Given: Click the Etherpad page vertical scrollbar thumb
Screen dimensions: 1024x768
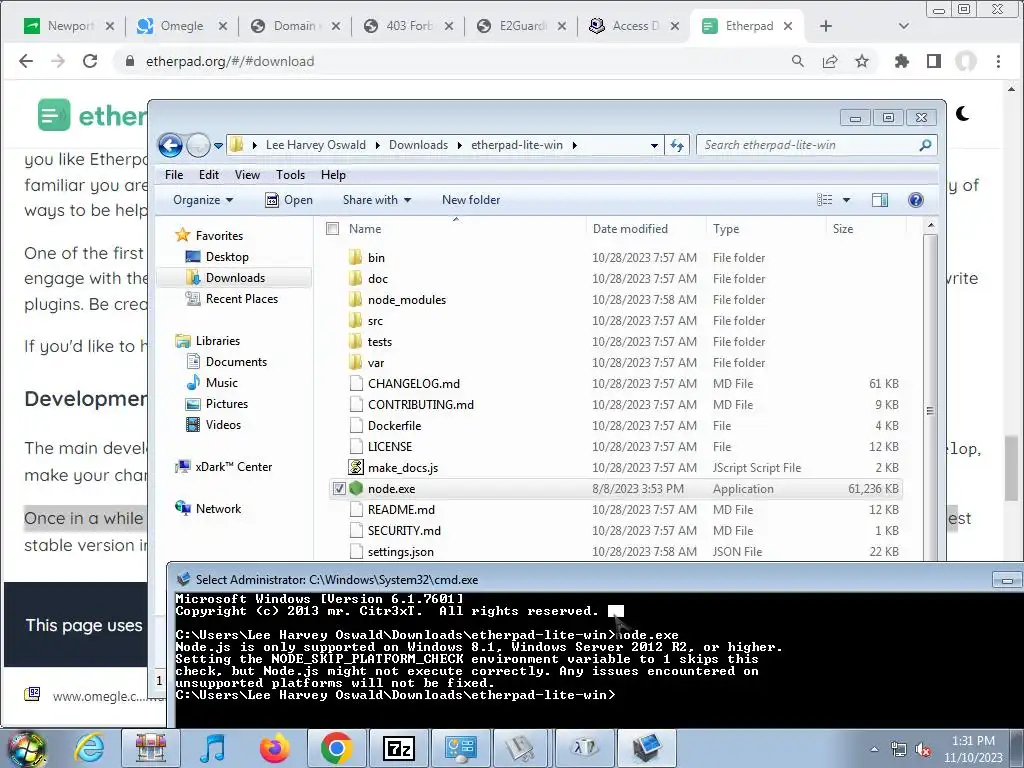Looking at the screenshot, I should pos(1011,468).
